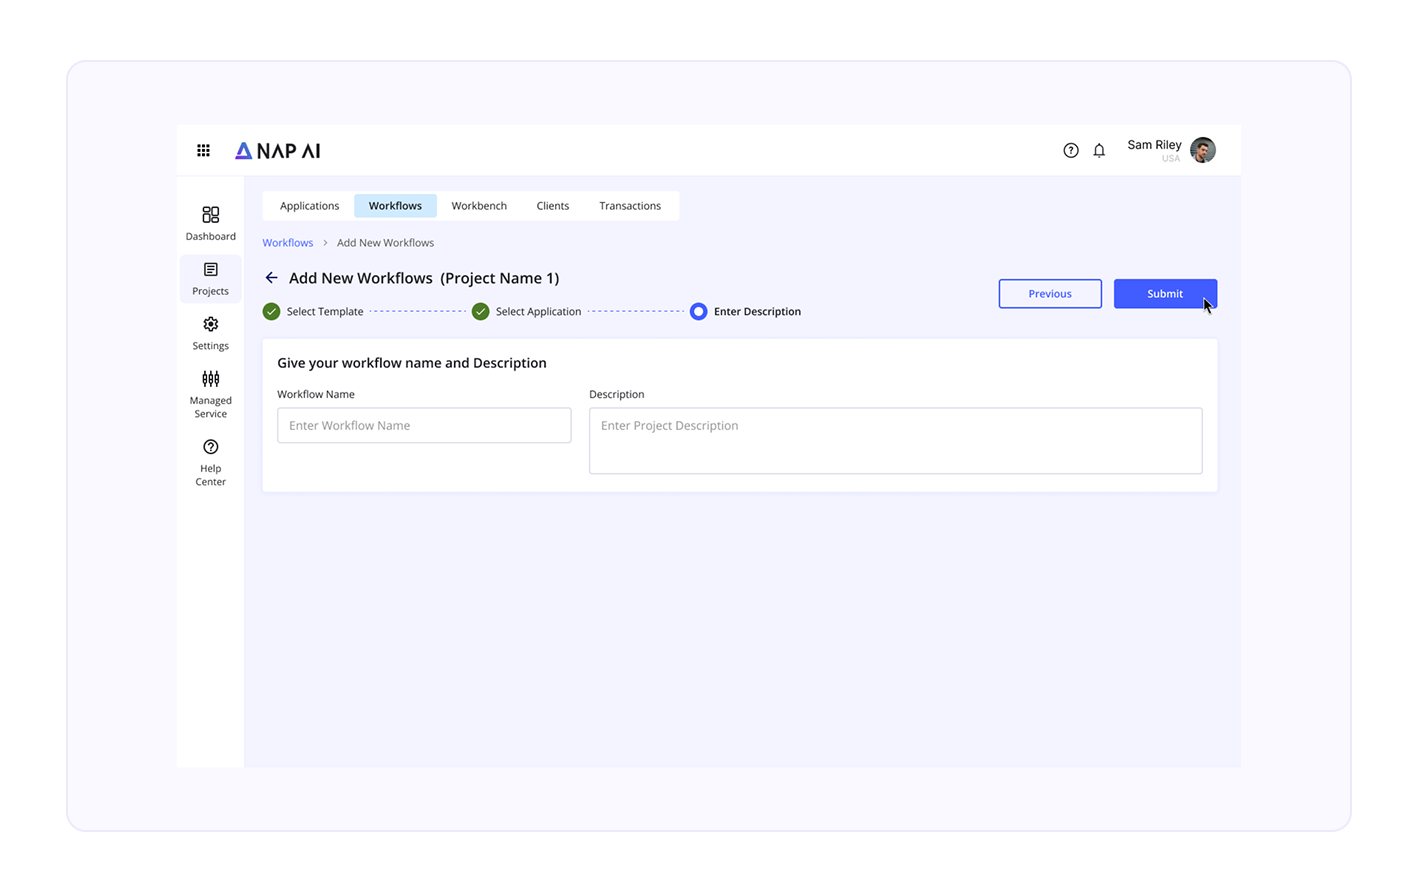
Task: Submit the new workflow
Action: coord(1165,294)
